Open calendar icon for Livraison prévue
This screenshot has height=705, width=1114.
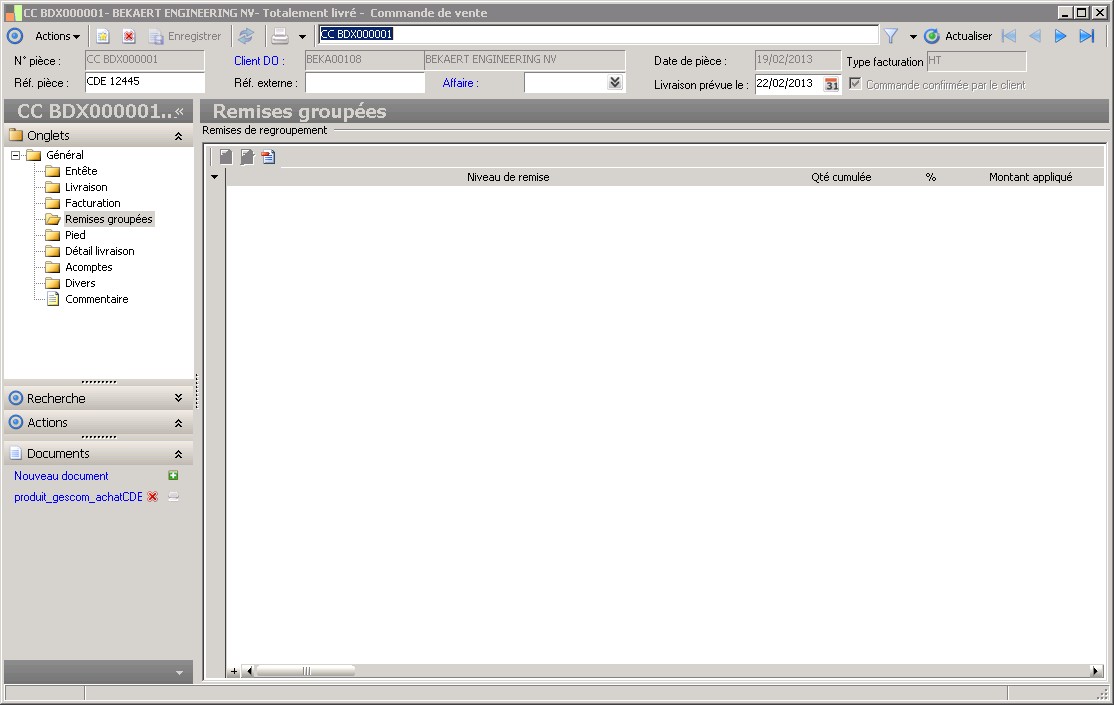click(x=831, y=85)
